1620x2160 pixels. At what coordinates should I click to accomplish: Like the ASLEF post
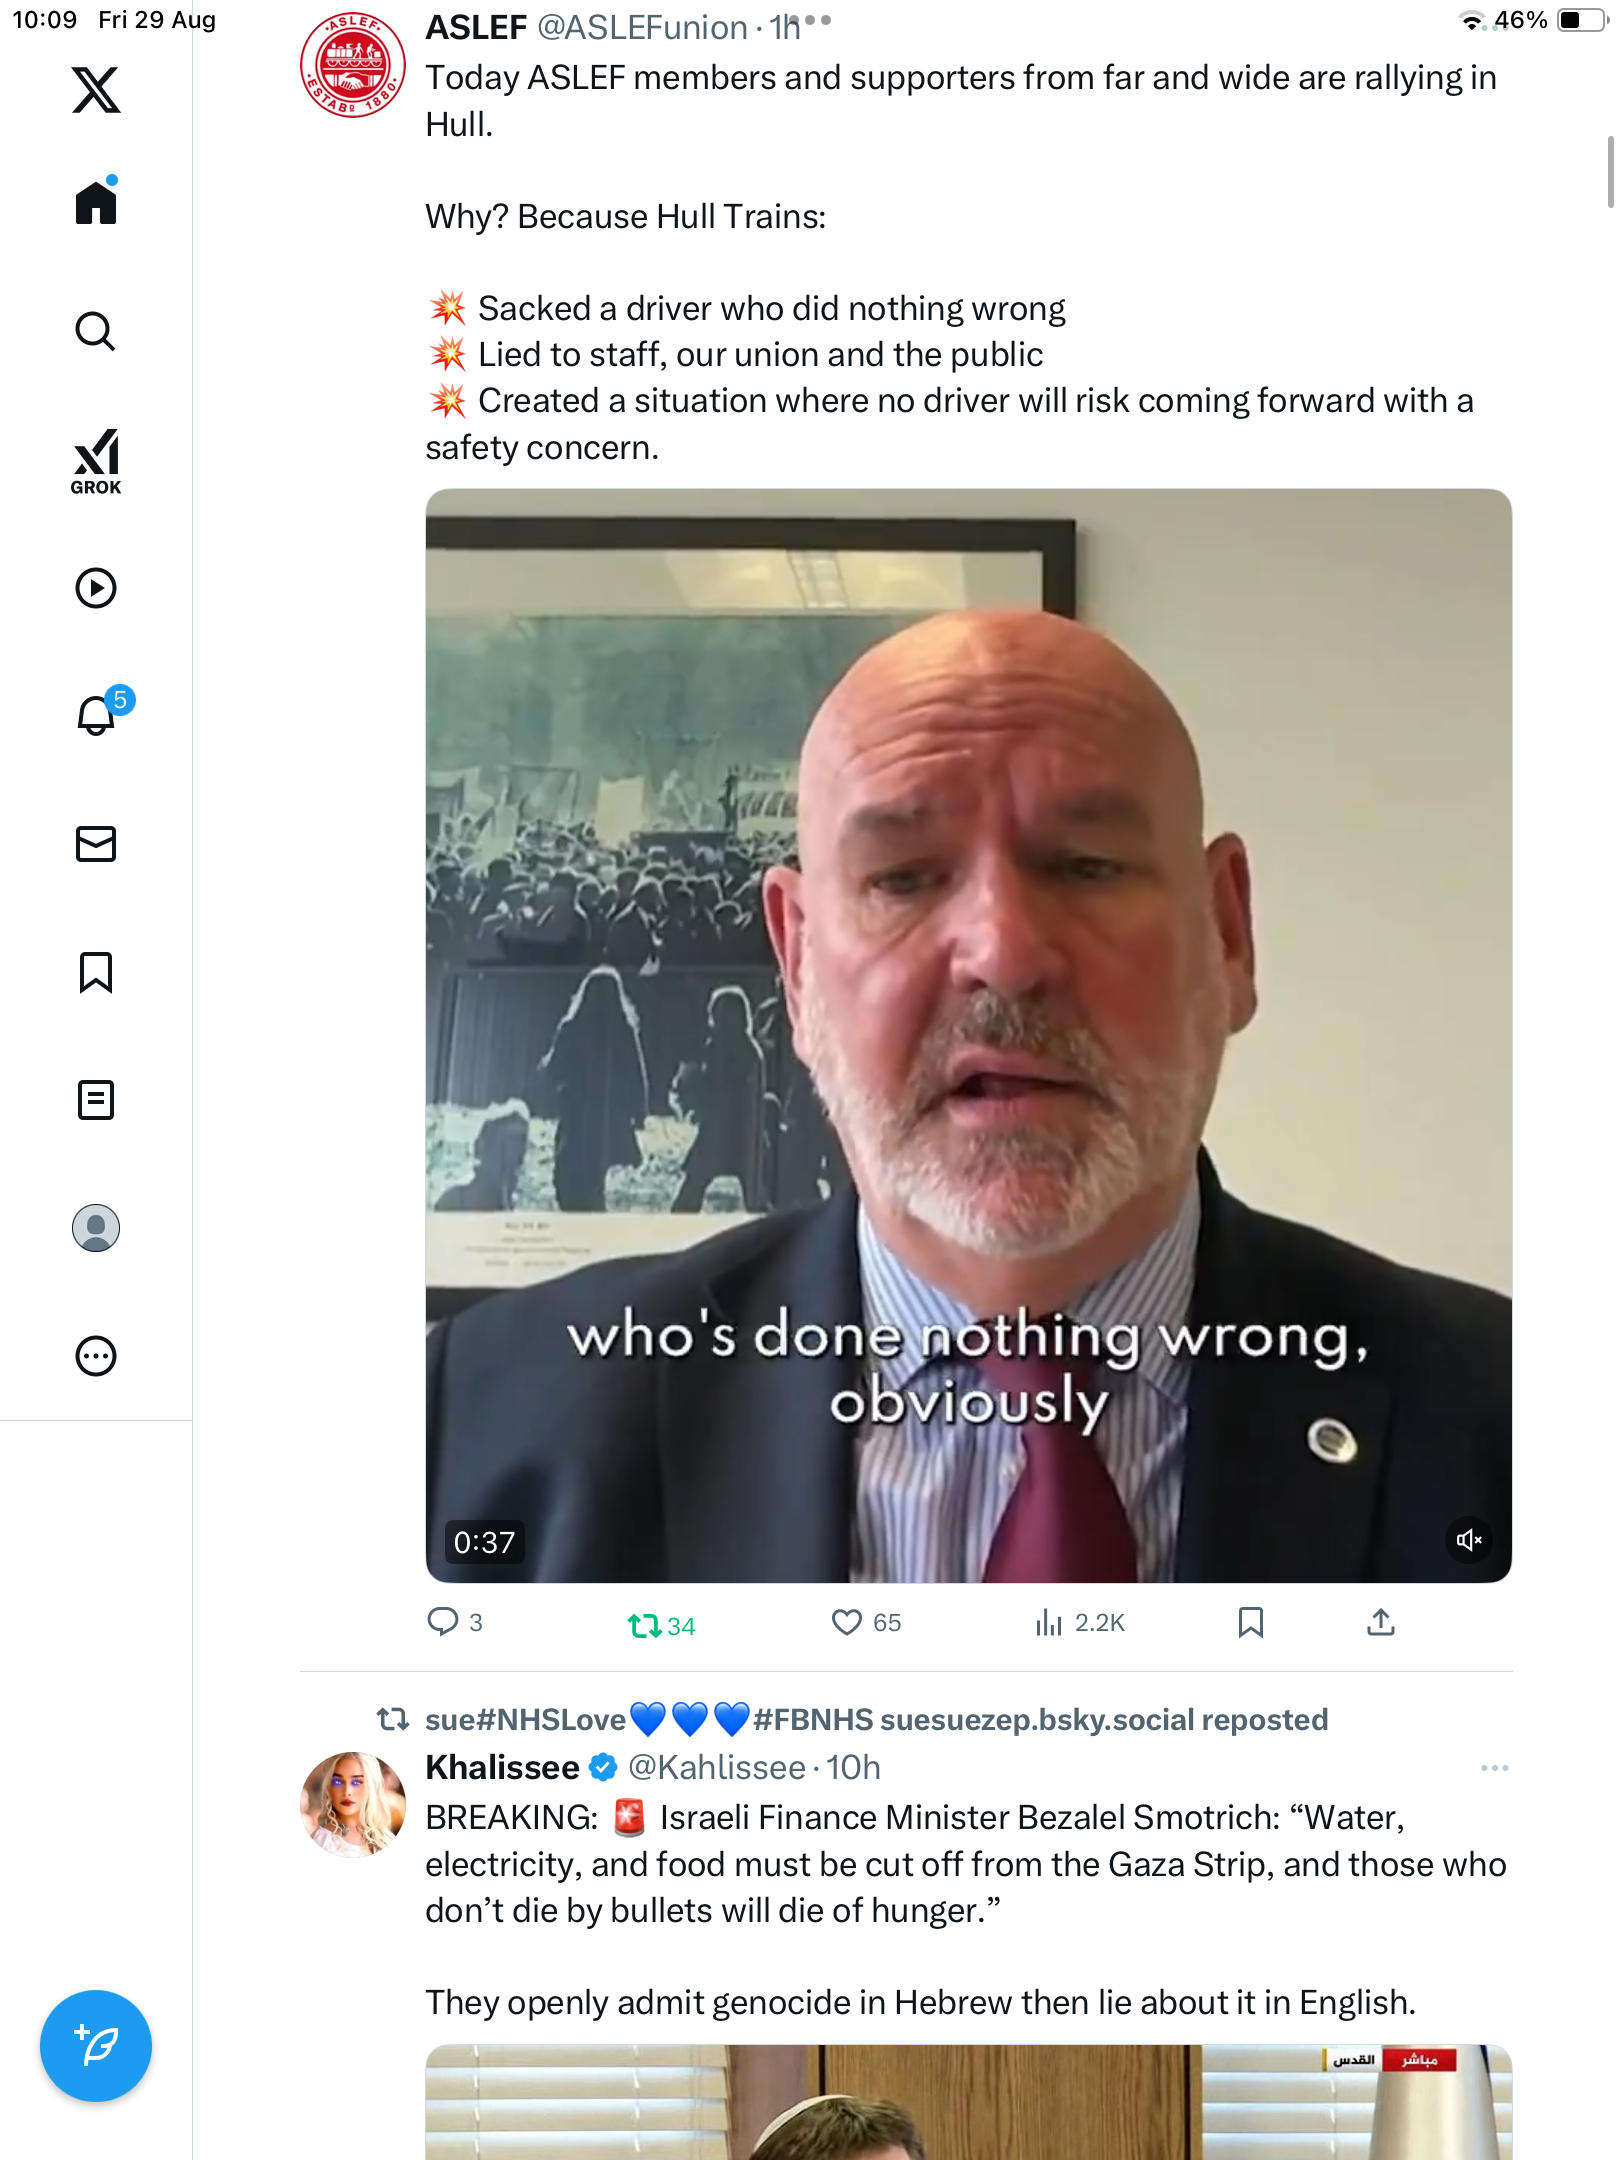click(x=847, y=1622)
